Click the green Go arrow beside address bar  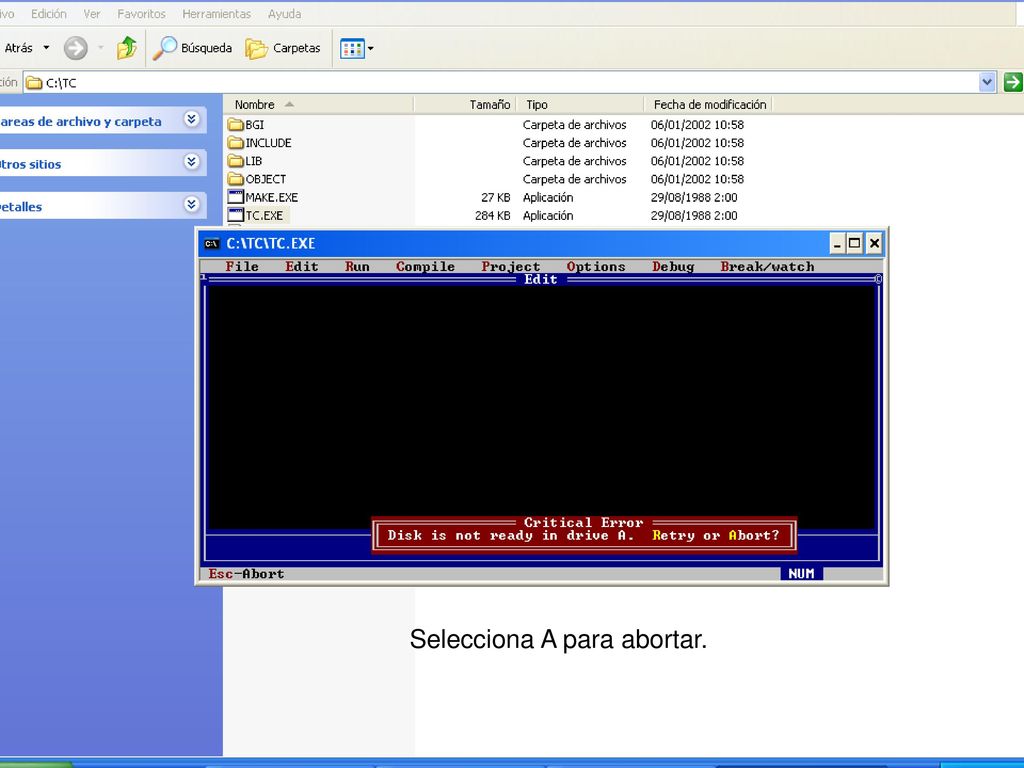click(x=1013, y=82)
